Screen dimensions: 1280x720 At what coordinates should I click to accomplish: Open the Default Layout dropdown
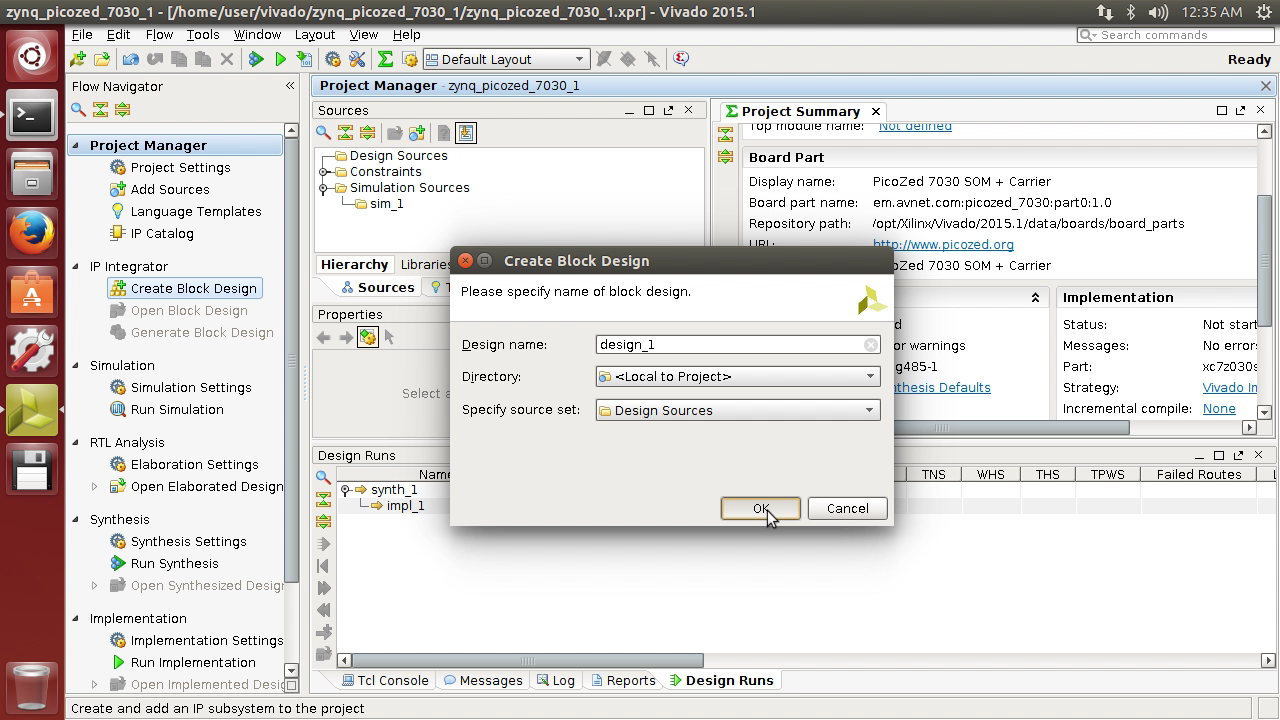coord(506,59)
